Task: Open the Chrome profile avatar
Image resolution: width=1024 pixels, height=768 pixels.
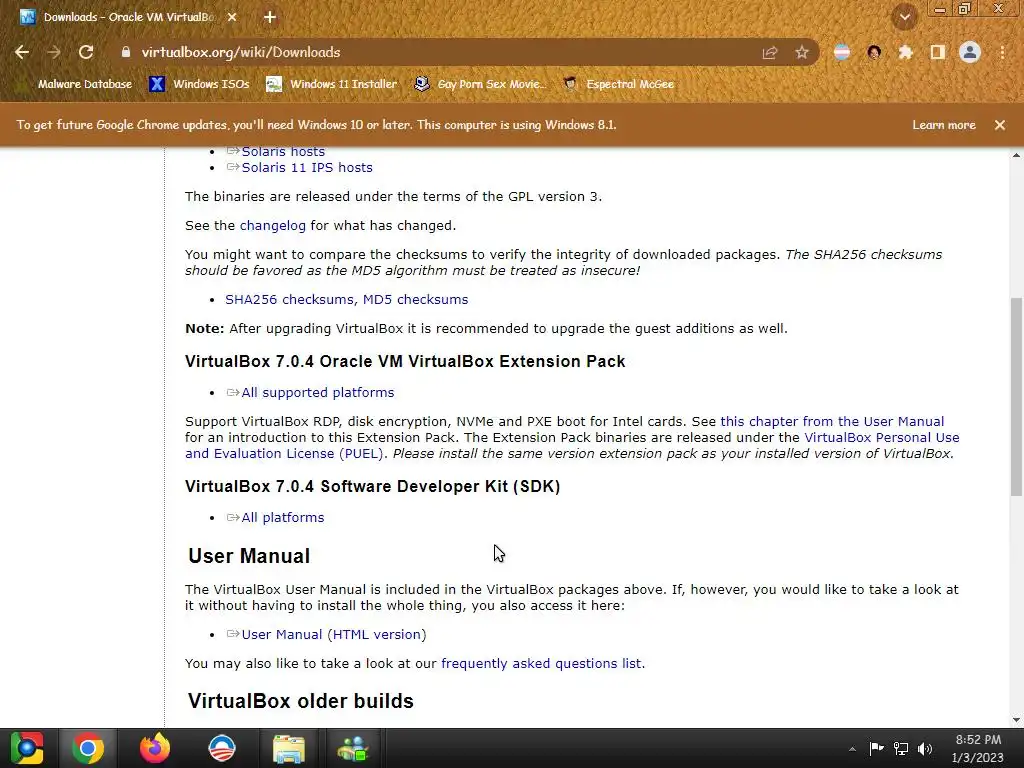Action: [970, 52]
